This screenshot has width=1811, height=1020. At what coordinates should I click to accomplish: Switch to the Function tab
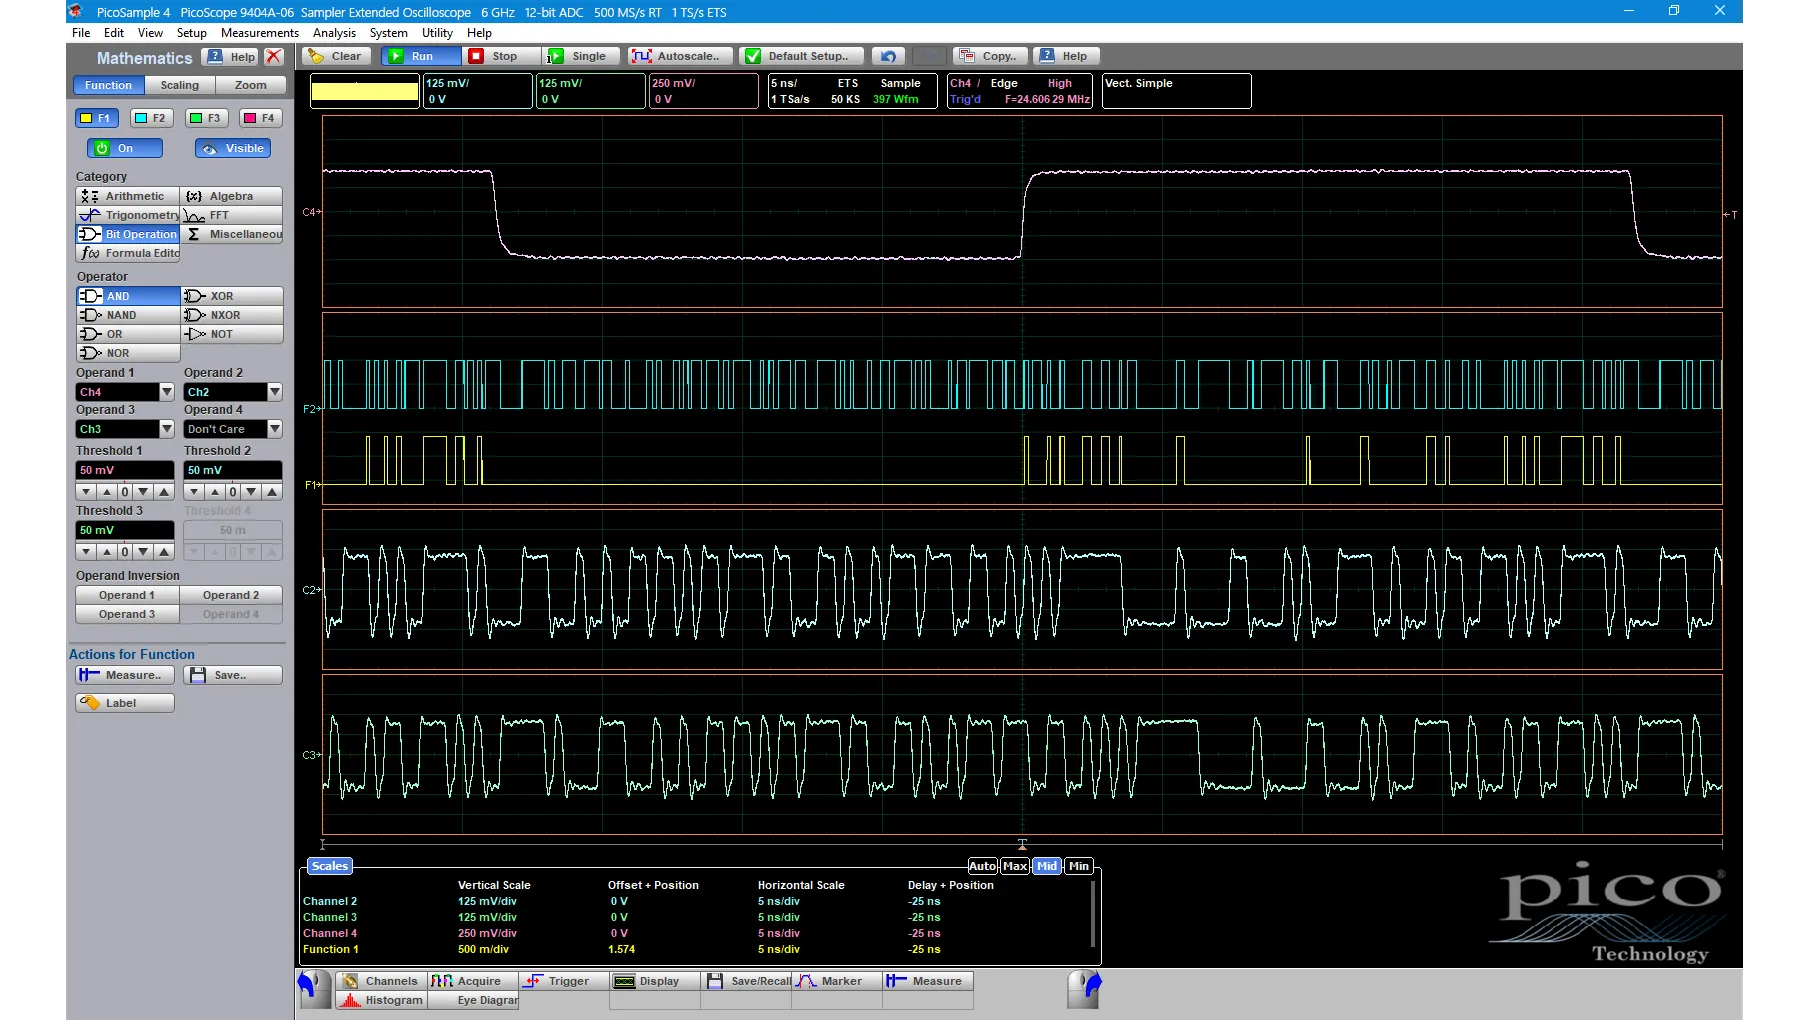point(108,85)
